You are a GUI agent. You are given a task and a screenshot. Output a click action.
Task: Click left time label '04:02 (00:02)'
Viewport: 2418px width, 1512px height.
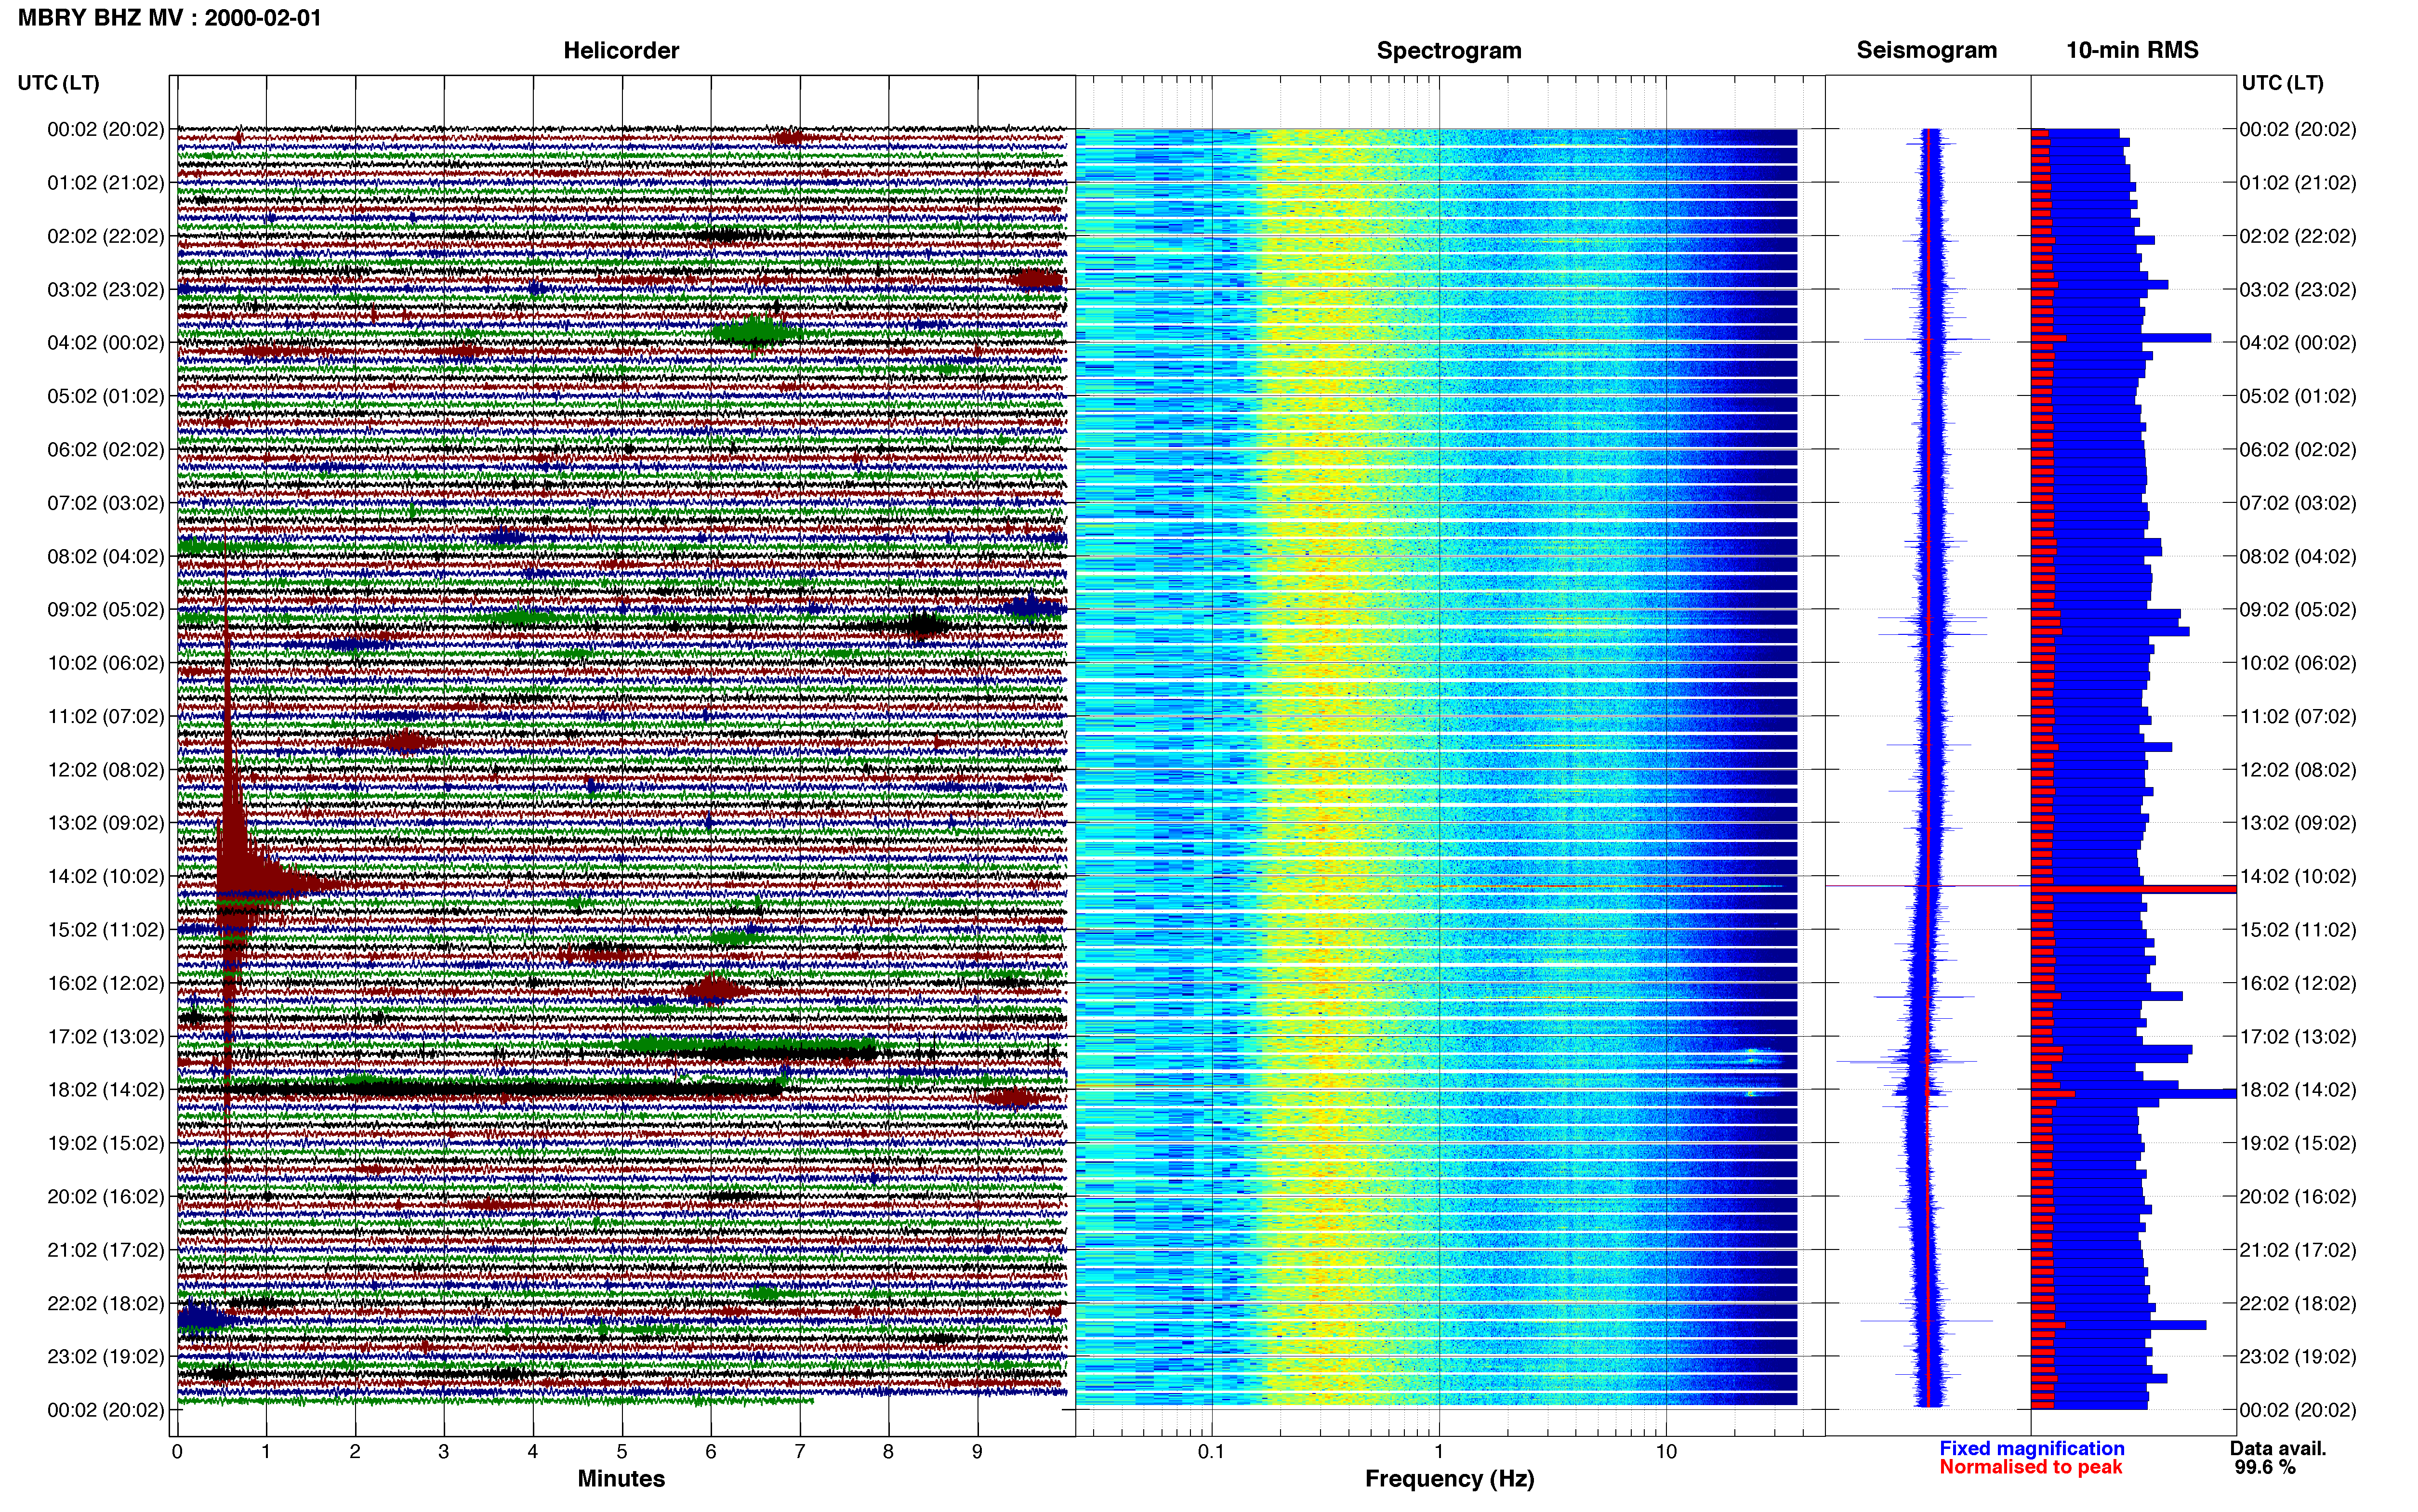coord(105,342)
